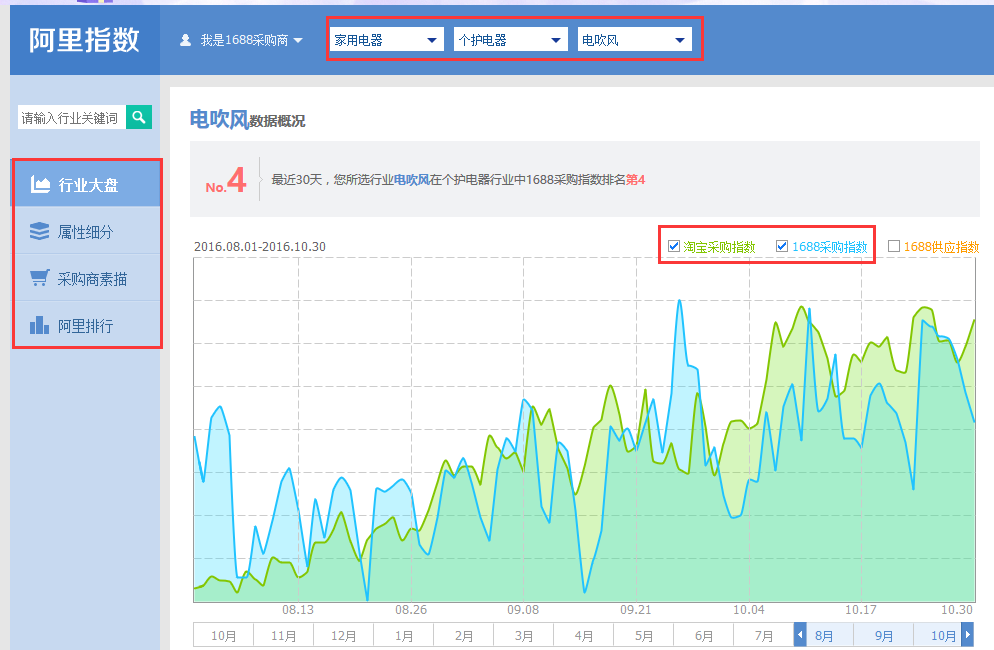
Task: Open the 个护电器 subcategory dropdown
Action: pyautogui.click(x=510, y=40)
